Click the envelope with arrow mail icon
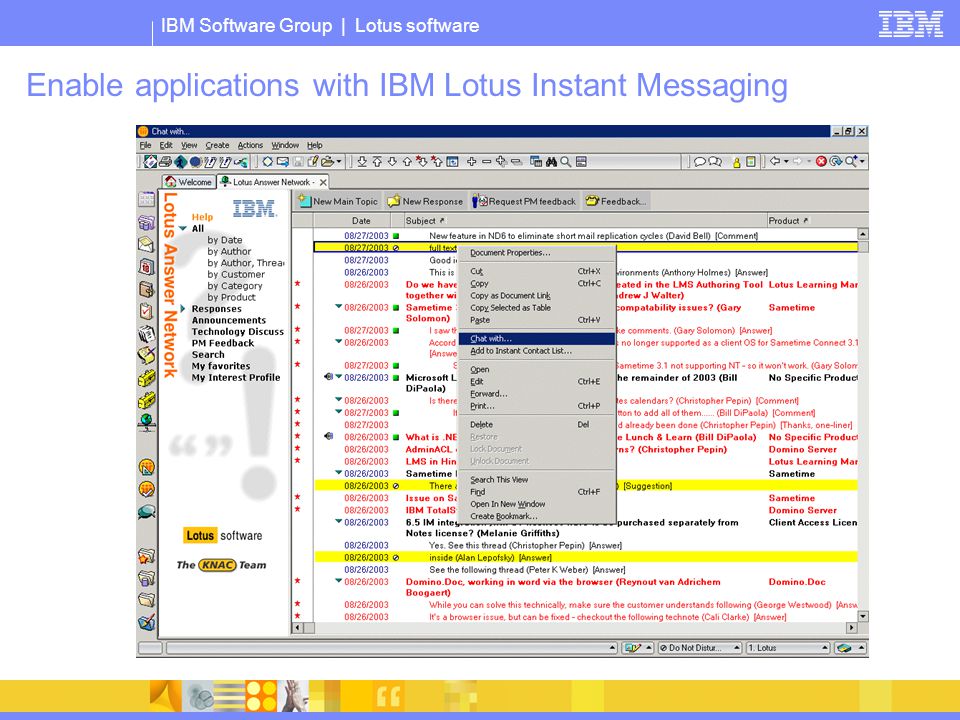The width and height of the screenshot is (960, 720). point(282,162)
